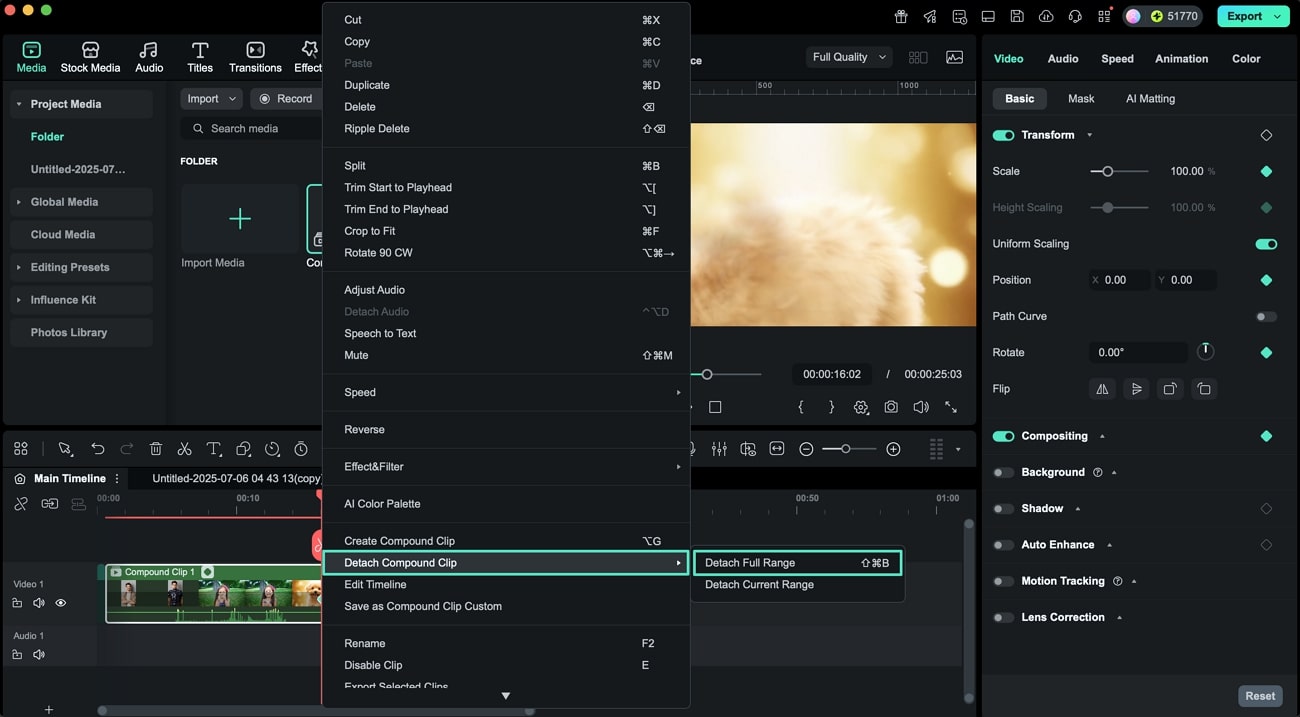Click the fullscreen expand arrows icon
This screenshot has width=1300, height=717.
pos(951,407)
